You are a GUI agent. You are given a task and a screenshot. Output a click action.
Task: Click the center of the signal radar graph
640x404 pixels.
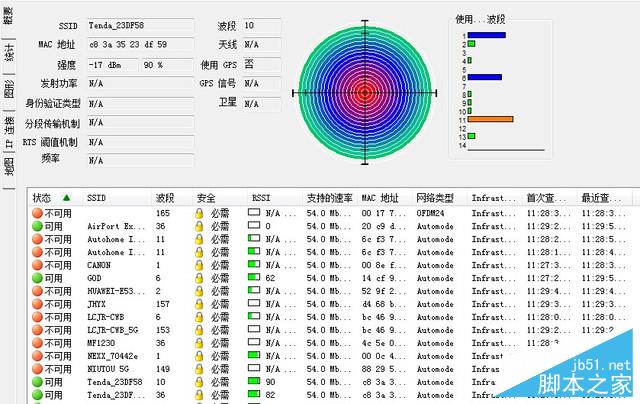tap(365, 93)
